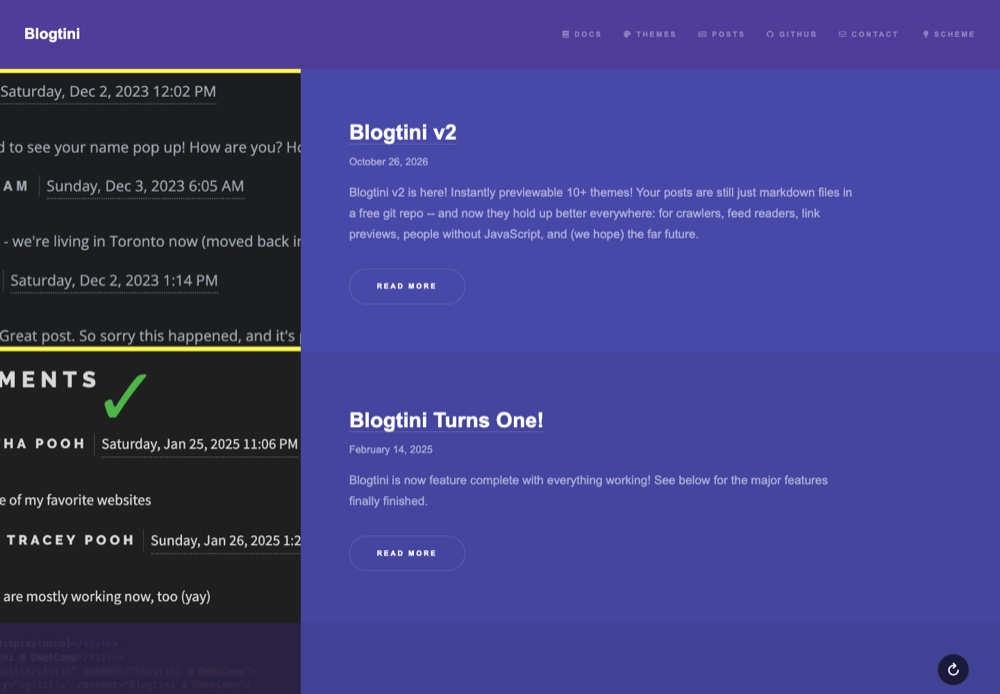
Task: Click the Blogtini site logo
Action: tap(52, 34)
